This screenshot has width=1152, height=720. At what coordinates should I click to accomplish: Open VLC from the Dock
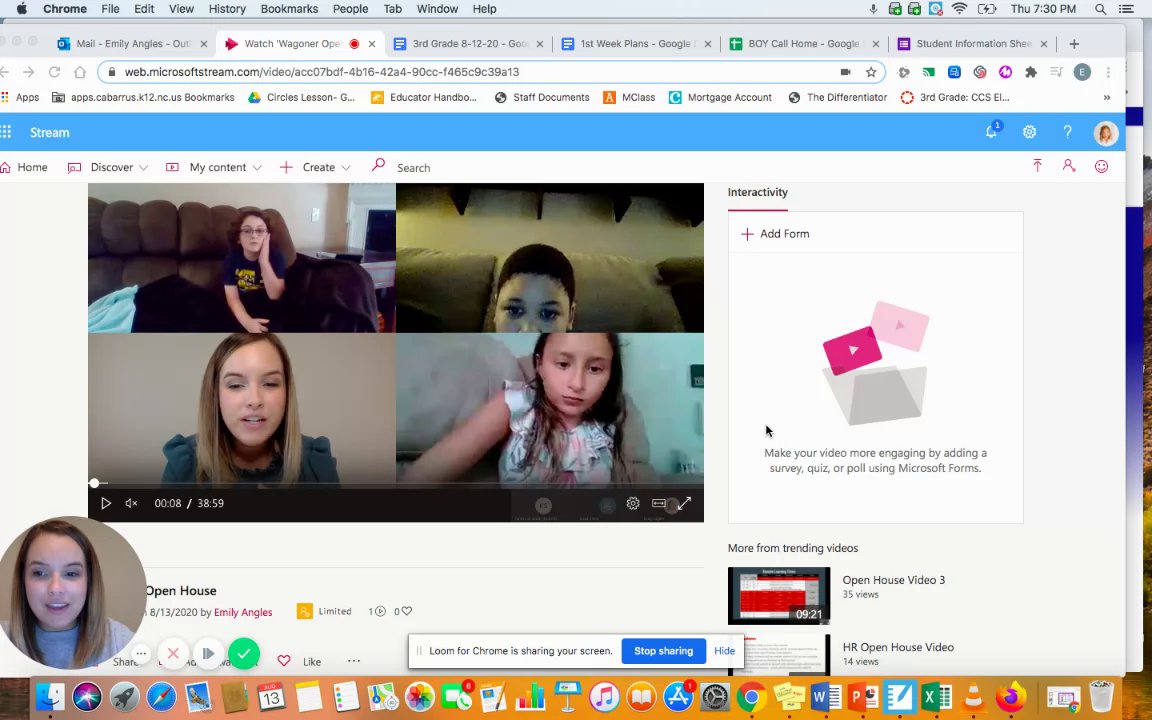point(973,696)
